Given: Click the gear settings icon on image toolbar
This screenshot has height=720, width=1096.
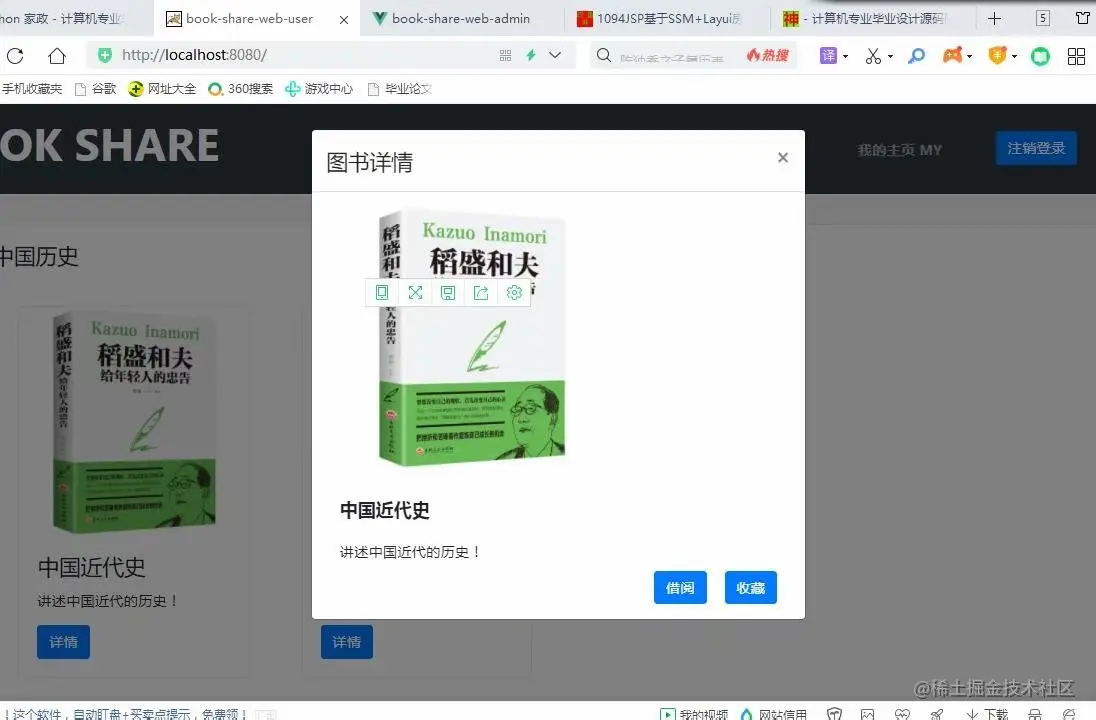Looking at the screenshot, I should [514, 292].
